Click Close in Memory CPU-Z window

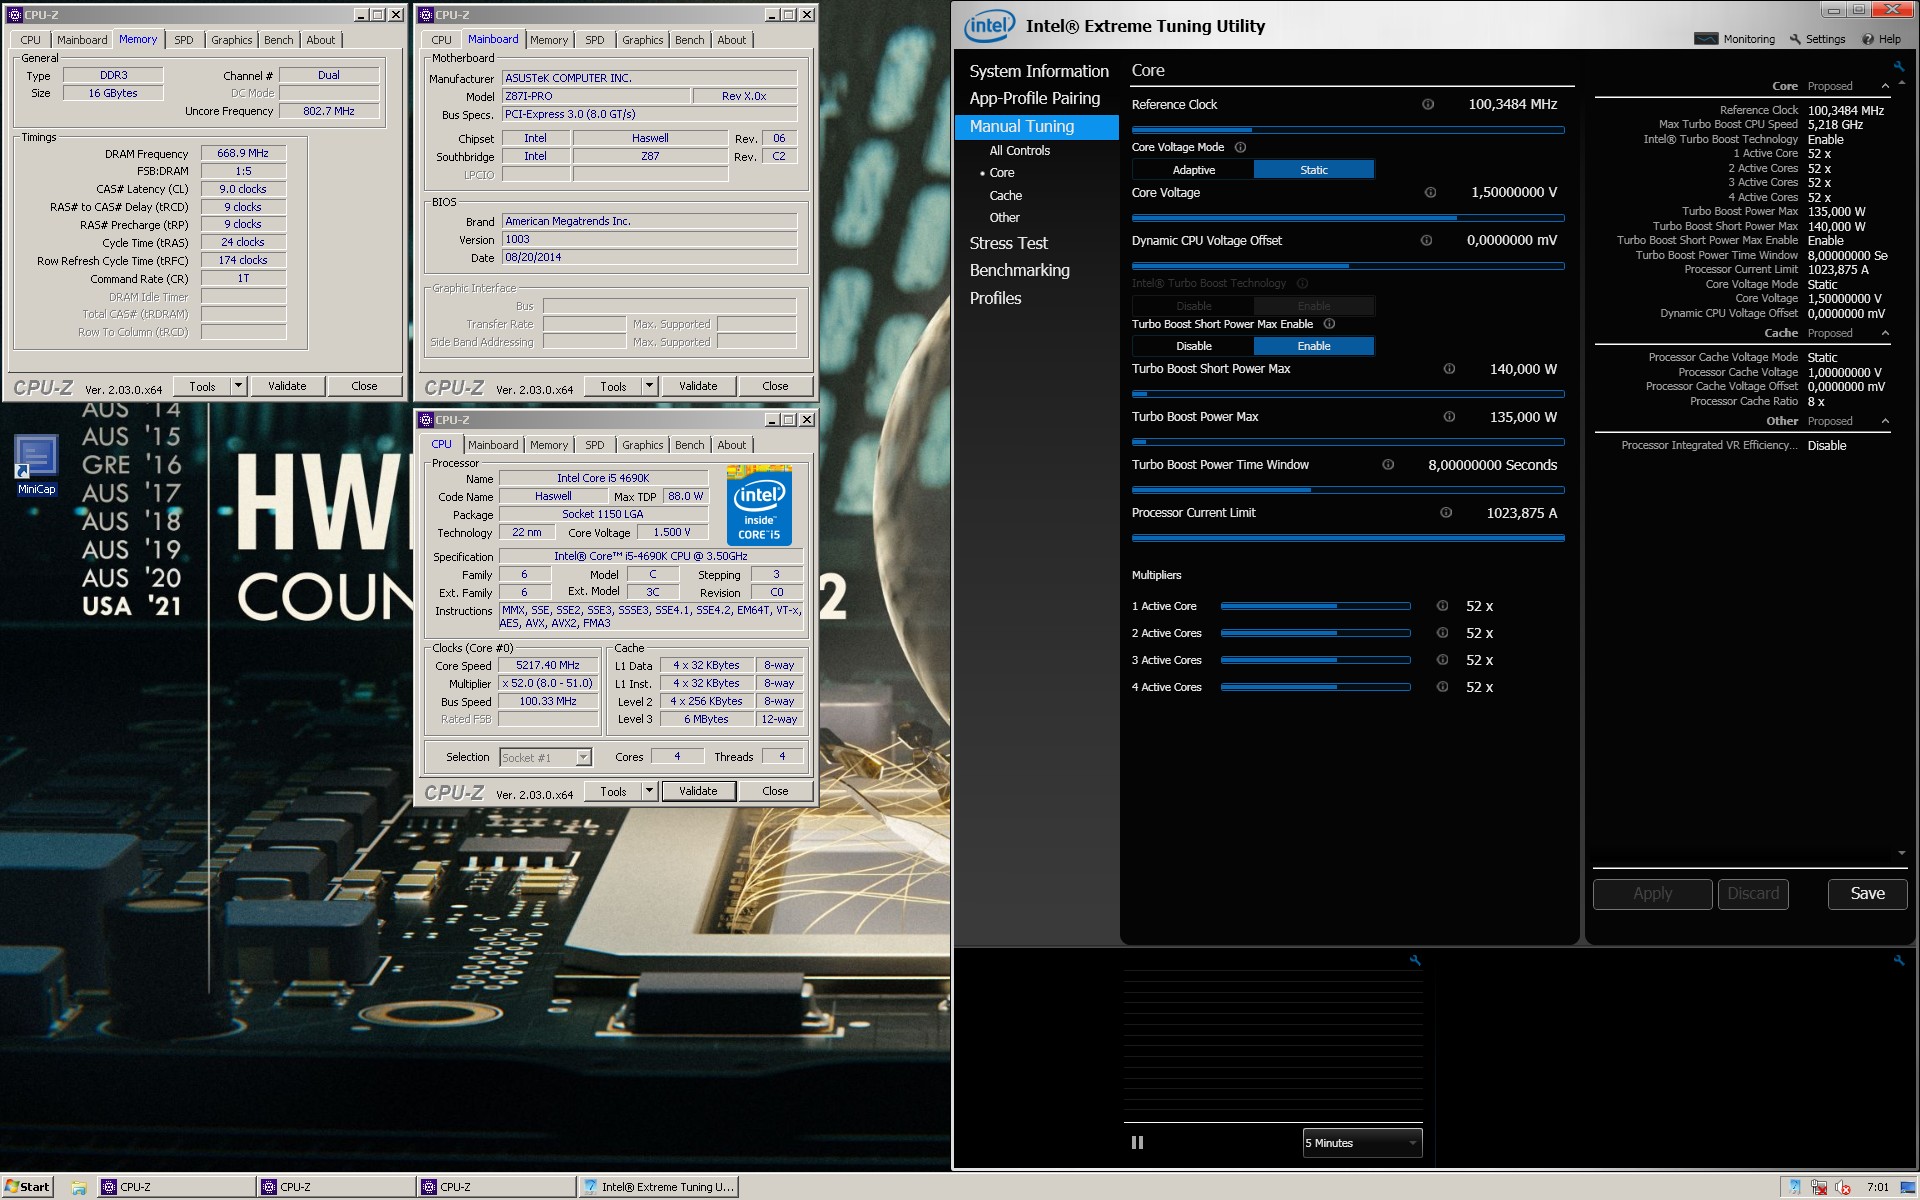coord(364,386)
